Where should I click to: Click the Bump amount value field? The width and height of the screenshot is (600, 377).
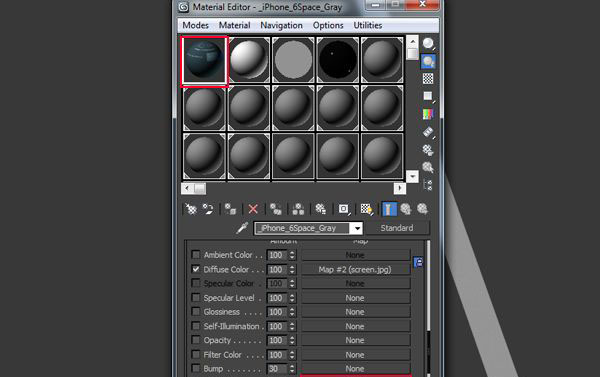pyautogui.click(x=277, y=369)
